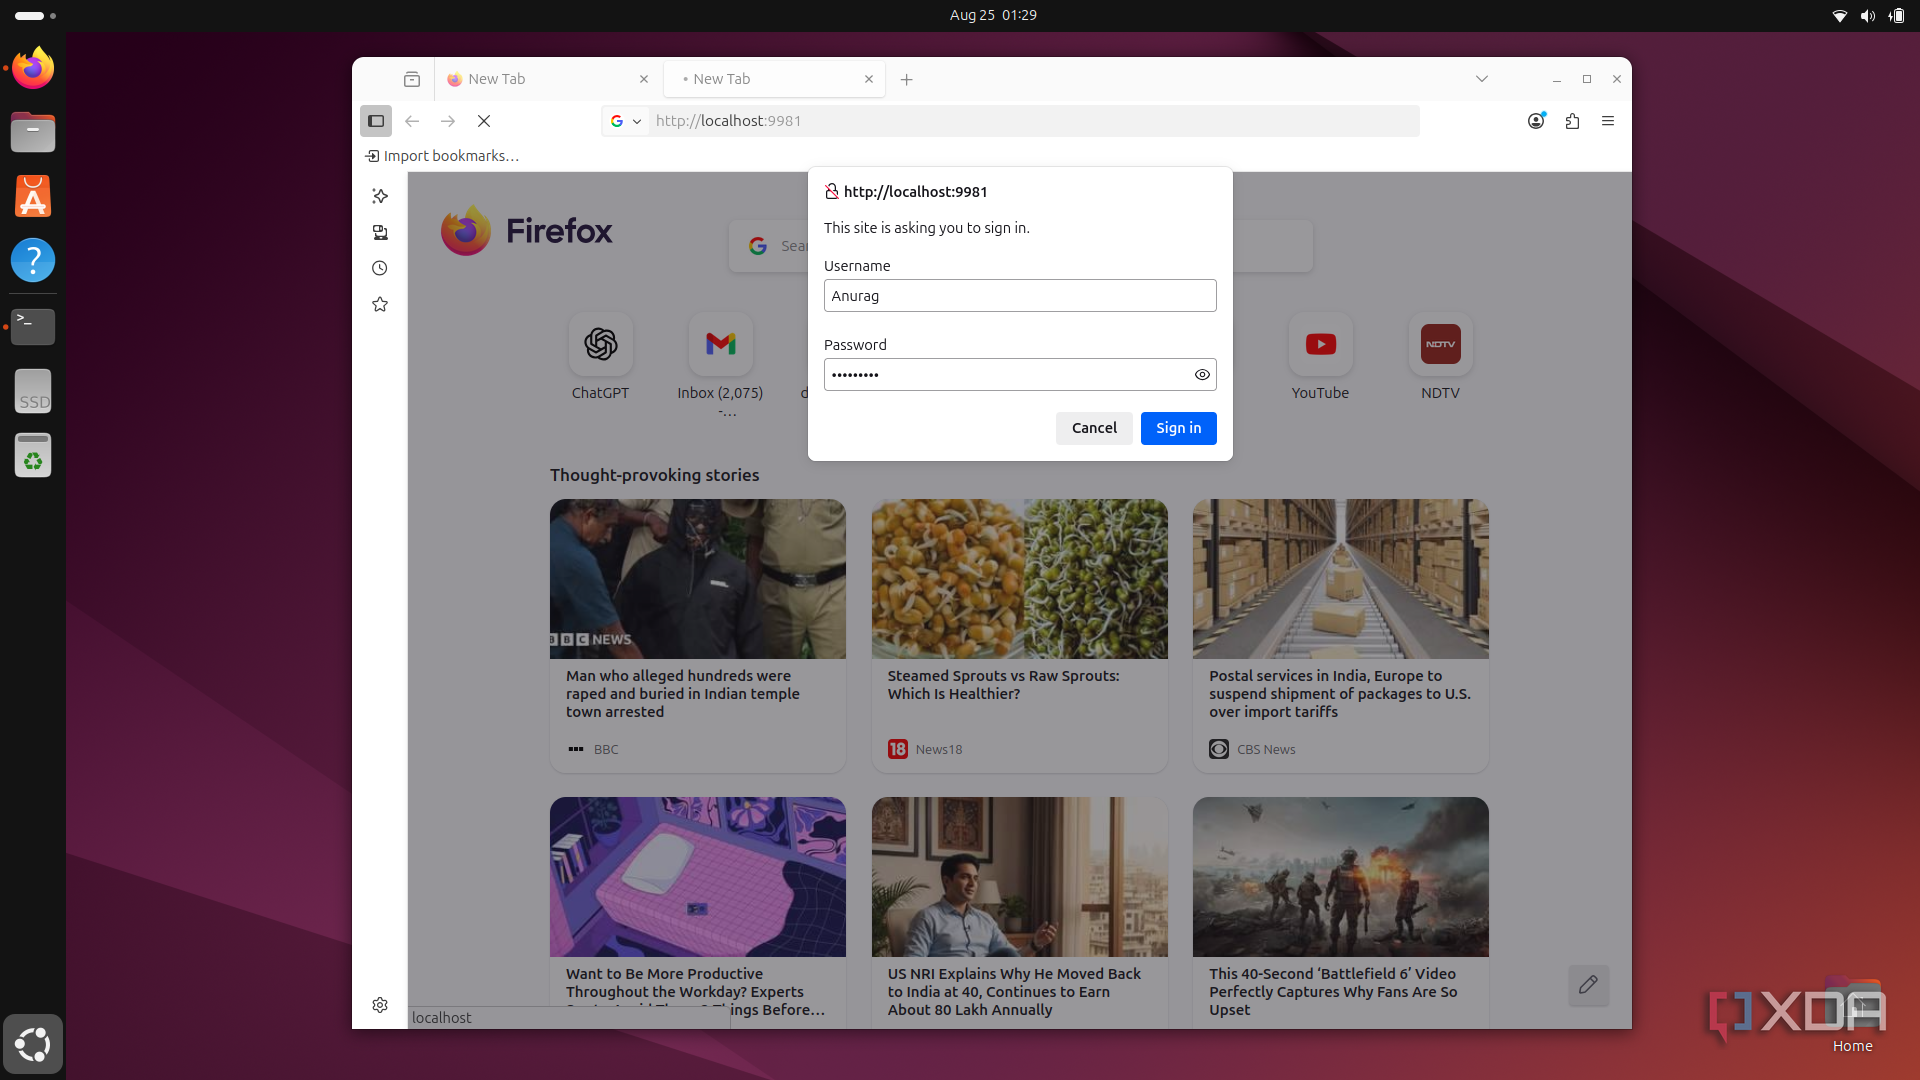This screenshot has height=1080, width=1920.
Task: Open the Firefox account icon
Action: click(x=1536, y=121)
